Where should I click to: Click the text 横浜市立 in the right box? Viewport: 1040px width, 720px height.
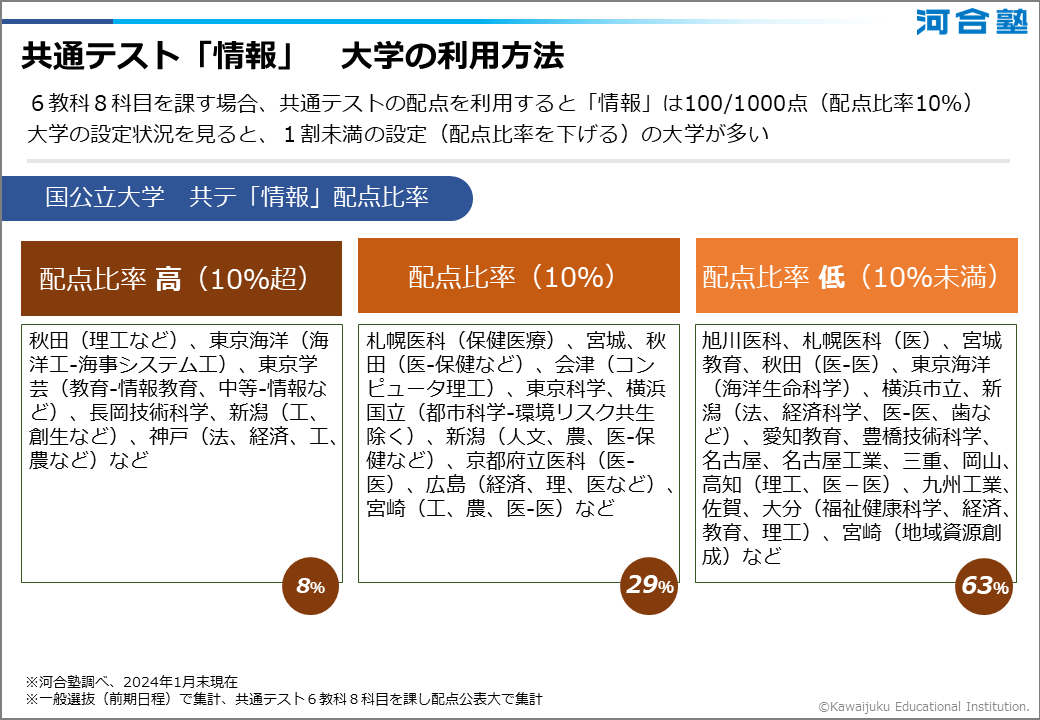(x=921, y=389)
